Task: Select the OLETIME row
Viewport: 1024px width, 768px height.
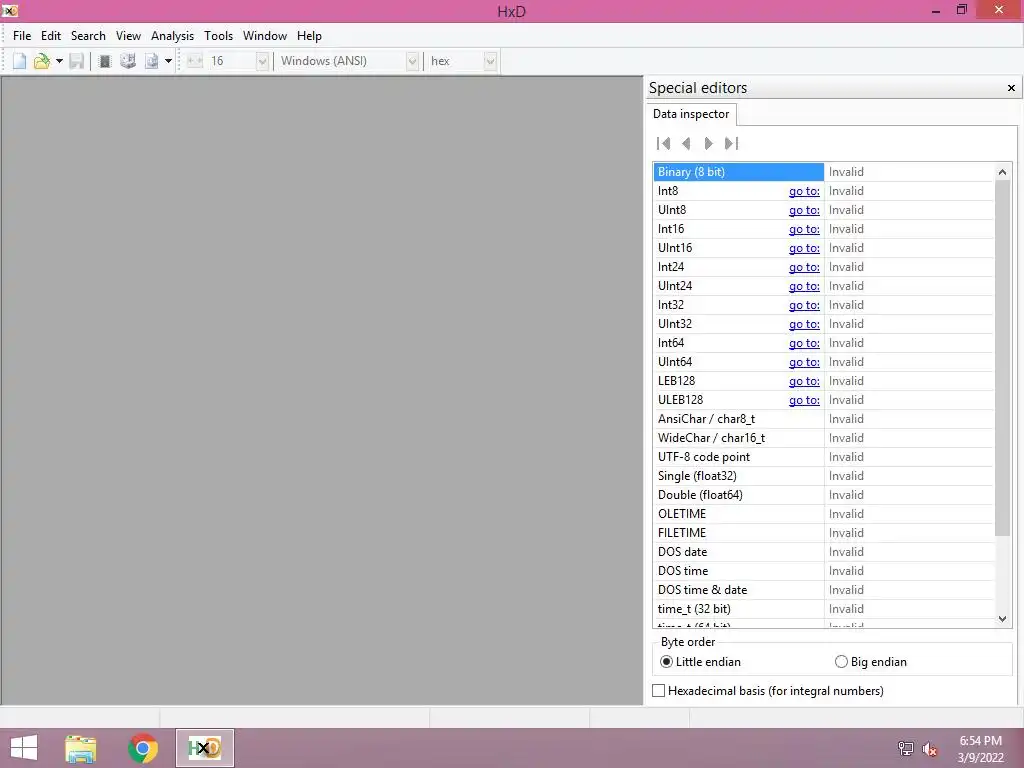Action: coord(824,513)
